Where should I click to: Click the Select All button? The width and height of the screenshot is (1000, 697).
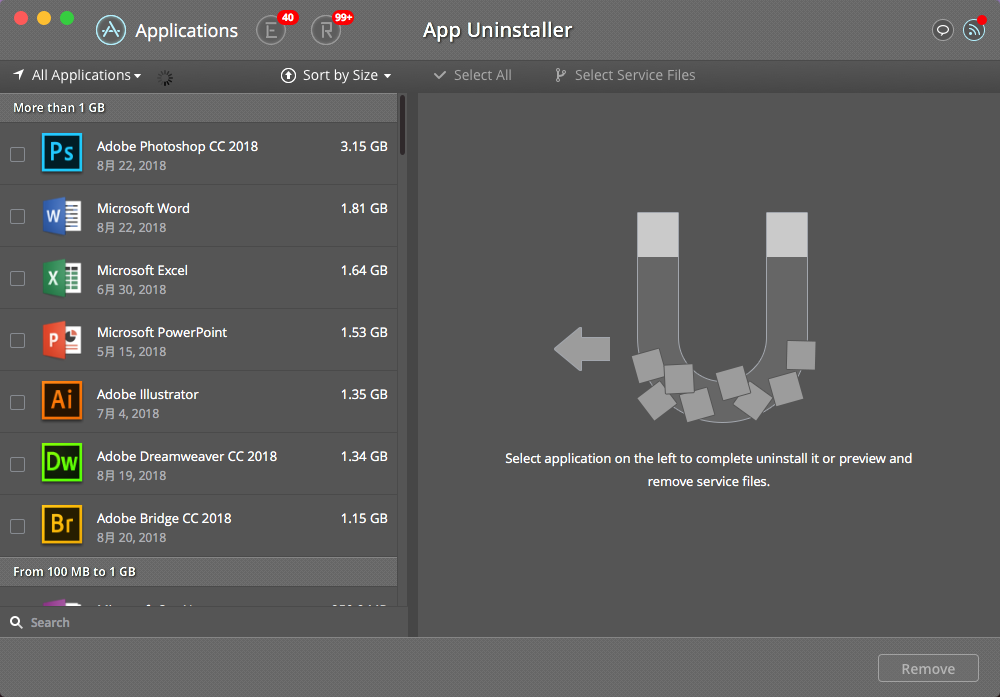(473, 75)
